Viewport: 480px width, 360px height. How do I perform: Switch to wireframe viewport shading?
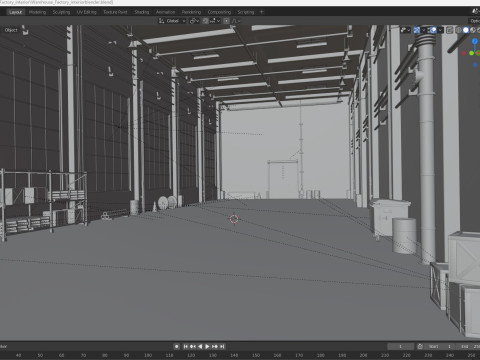(459, 30)
